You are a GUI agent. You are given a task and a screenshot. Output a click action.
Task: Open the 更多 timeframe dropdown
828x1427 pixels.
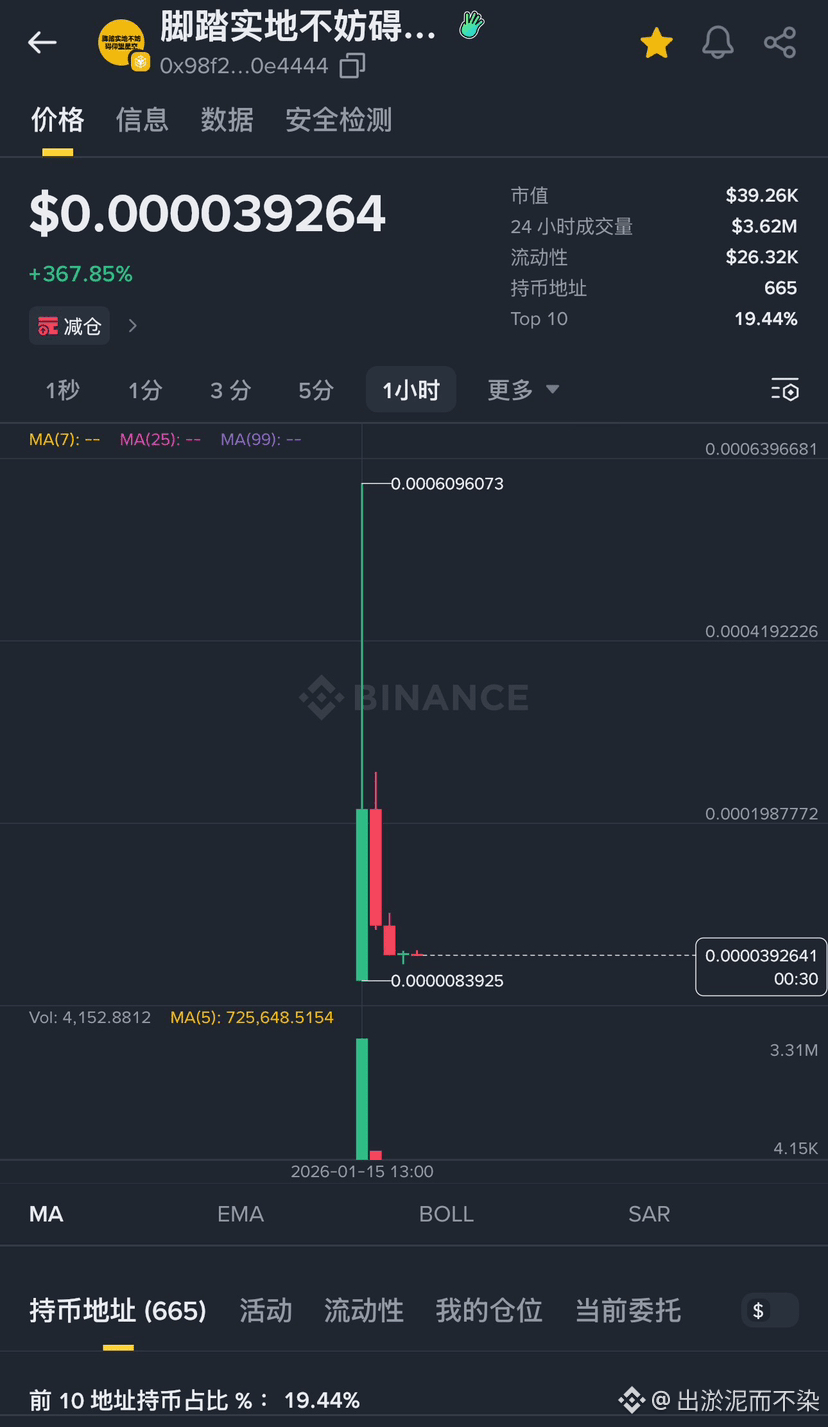click(x=523, y=390)
